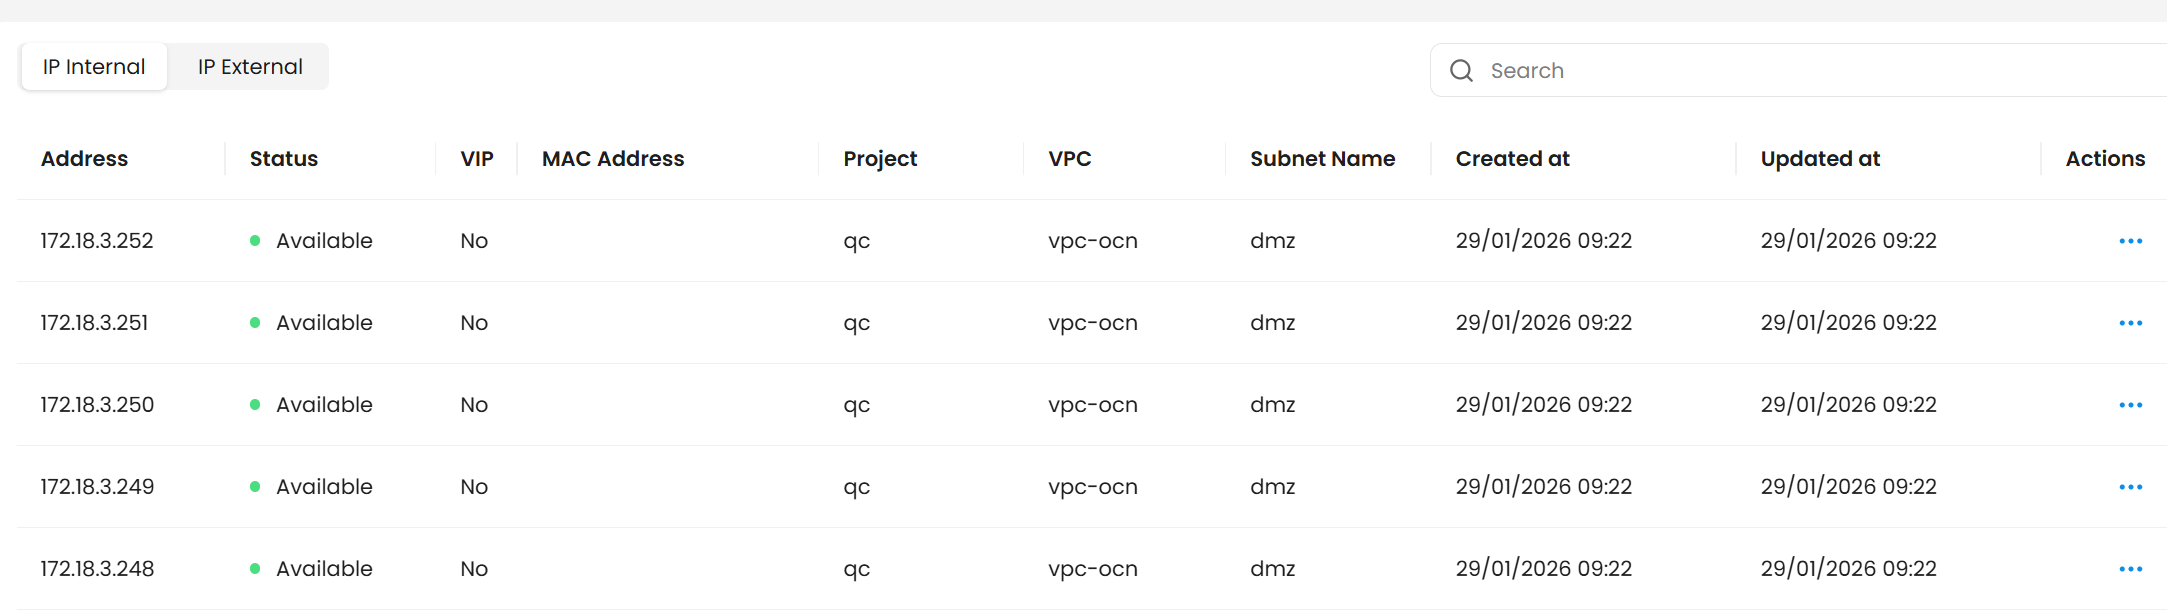This screenshot has width=2167, height=611.
Task: Open actions menu for 172.18.3.249
Action: pos(2130,487)
